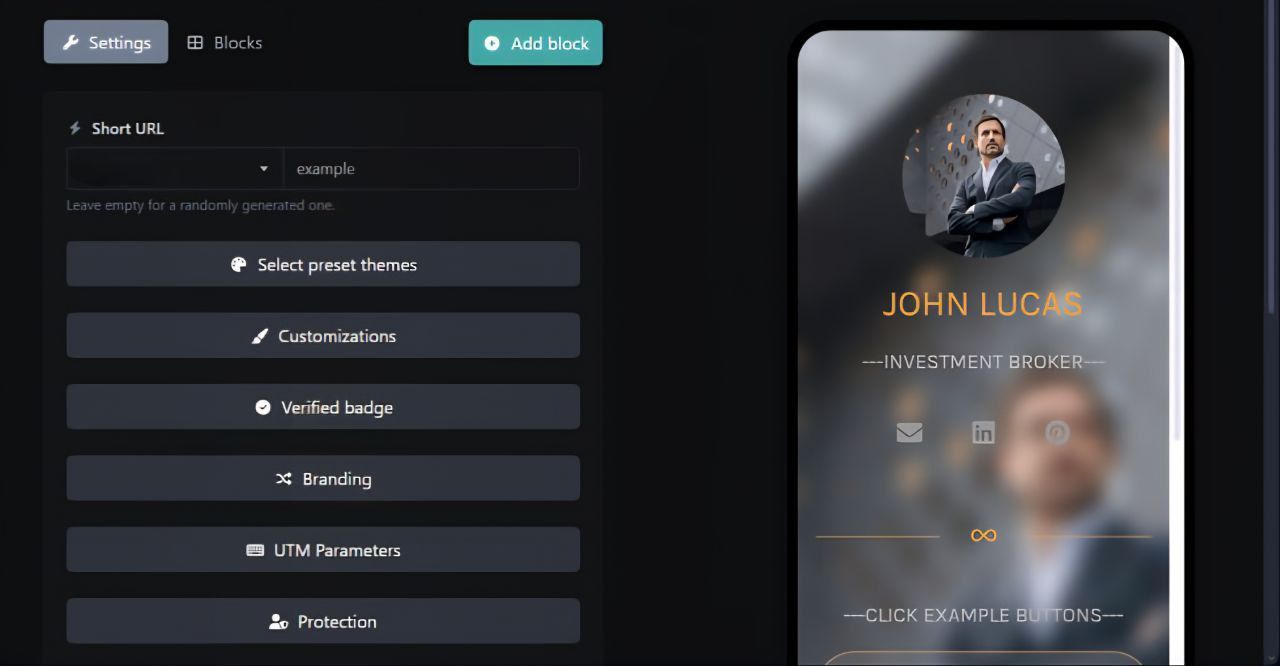
Task: Switch to the Blocks tab
Action: pos(225,43)
